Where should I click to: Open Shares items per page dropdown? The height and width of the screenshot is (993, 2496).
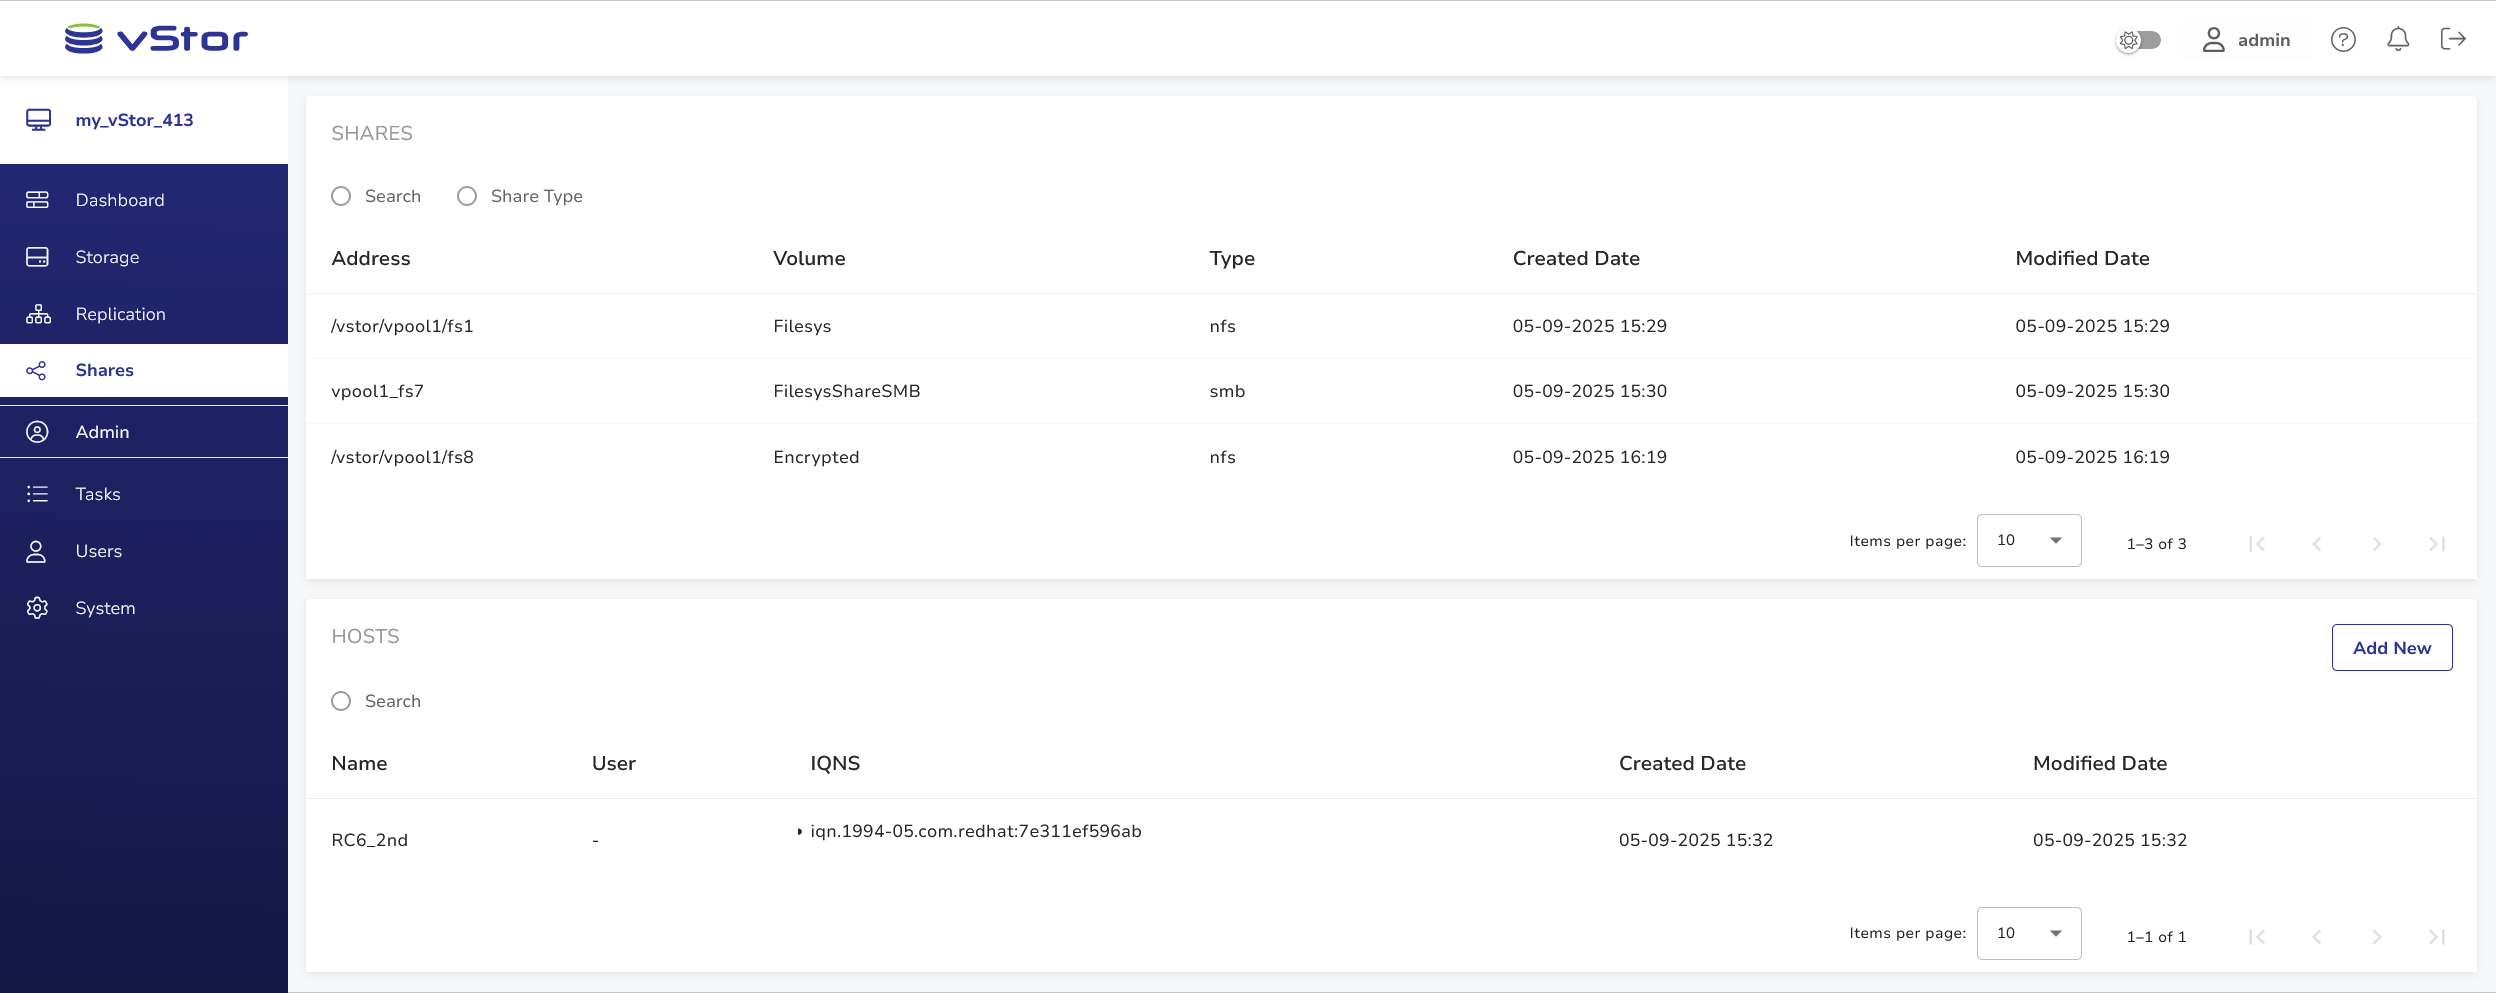[x=2028, y=541]
